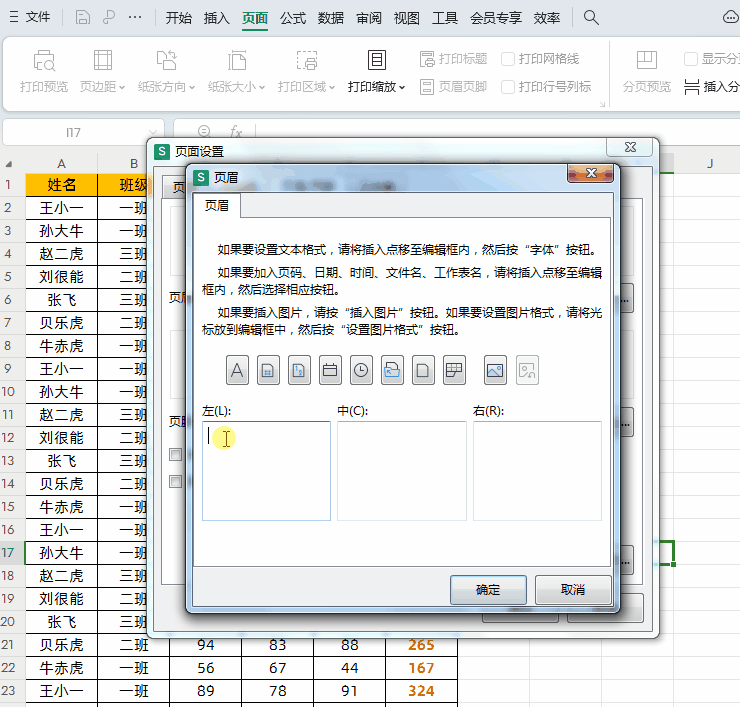Click the fx insert function icon
This screenshot has height=707, width=740.
236,132
